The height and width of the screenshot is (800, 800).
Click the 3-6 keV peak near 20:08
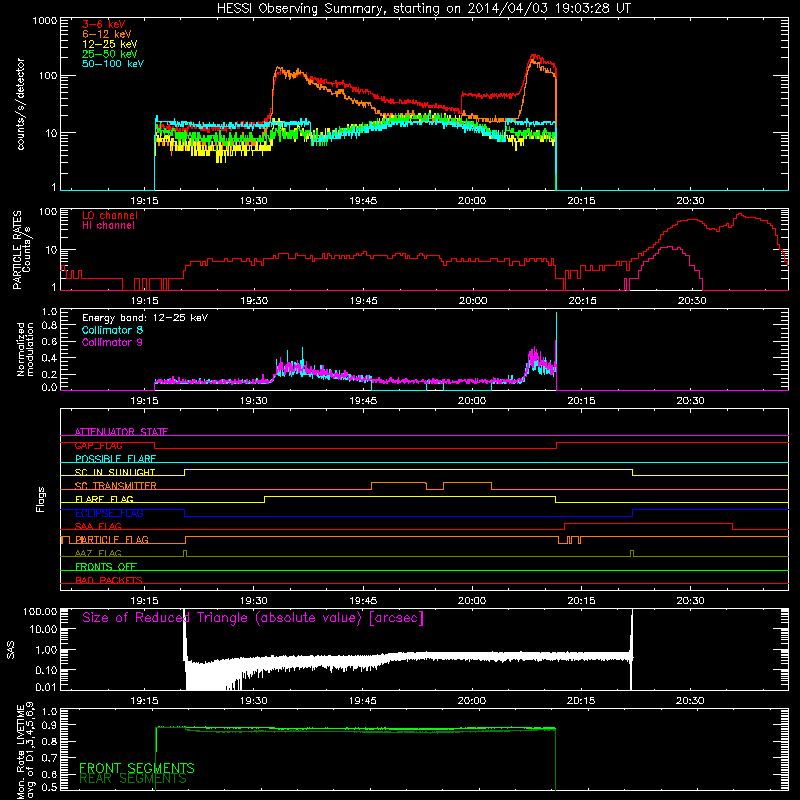533,56
